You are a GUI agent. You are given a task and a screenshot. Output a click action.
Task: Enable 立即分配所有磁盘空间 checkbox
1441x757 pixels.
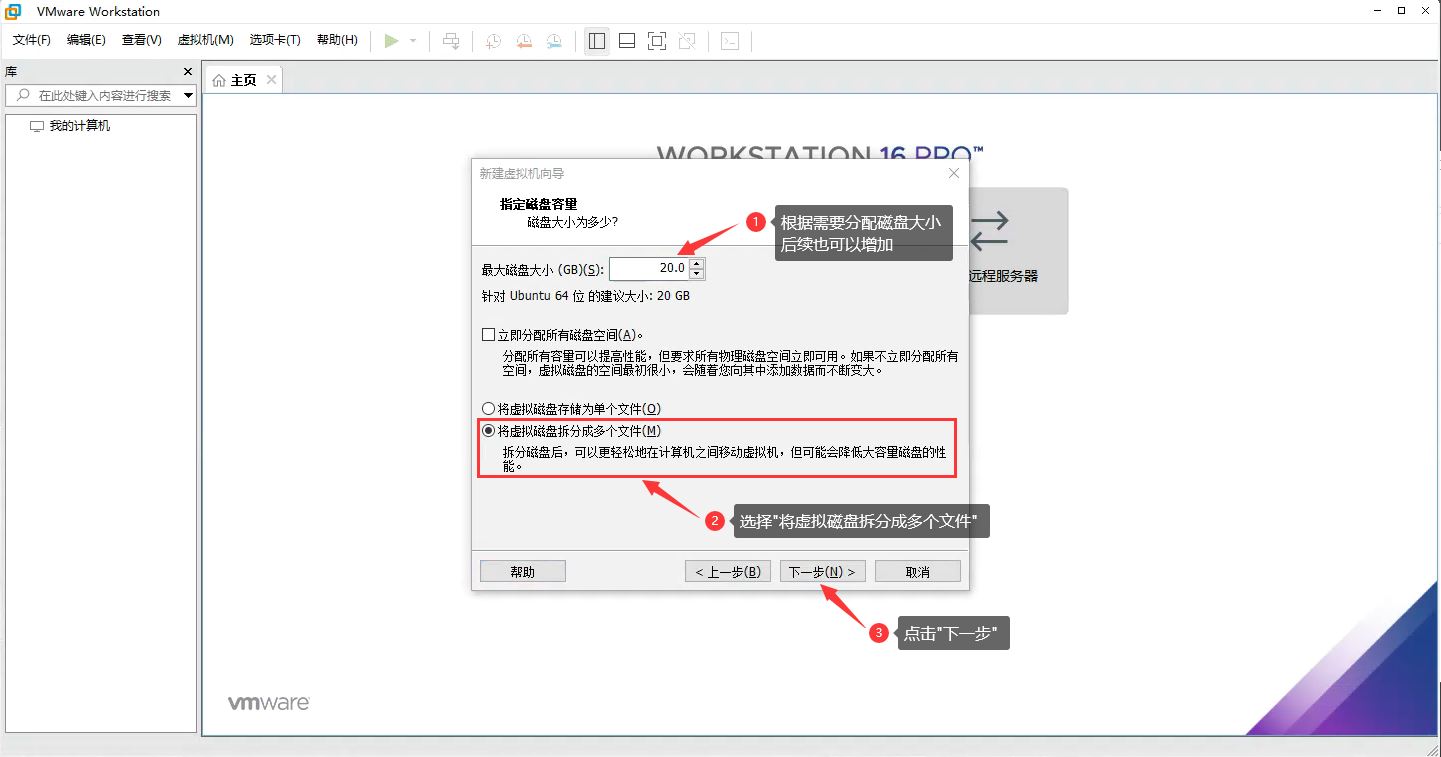point(489,335)
